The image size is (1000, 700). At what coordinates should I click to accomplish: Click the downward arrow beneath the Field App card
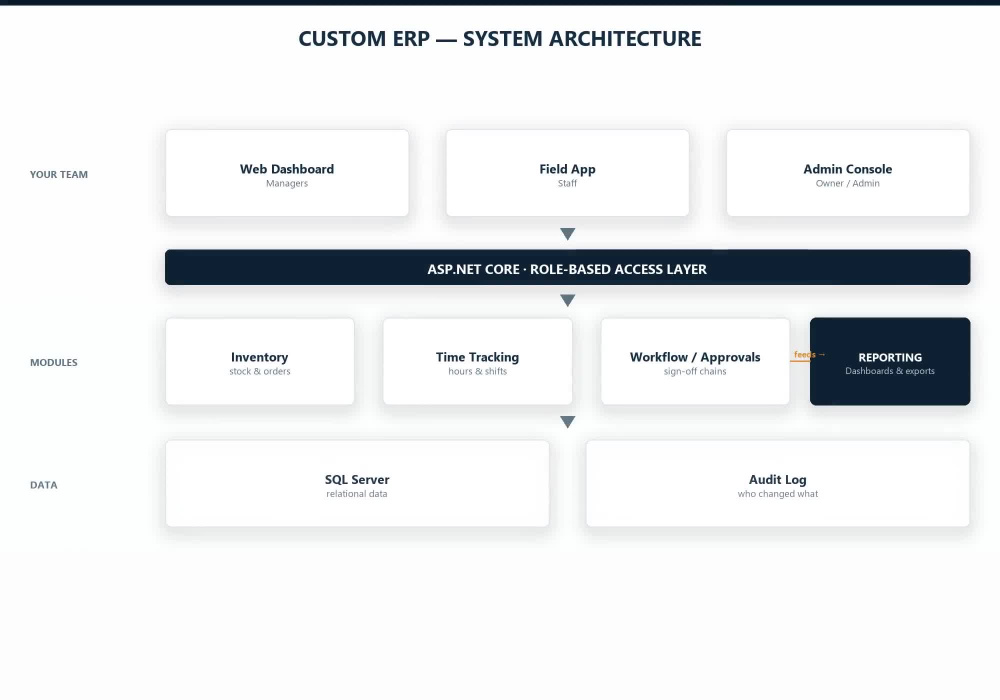coord(568,234)
